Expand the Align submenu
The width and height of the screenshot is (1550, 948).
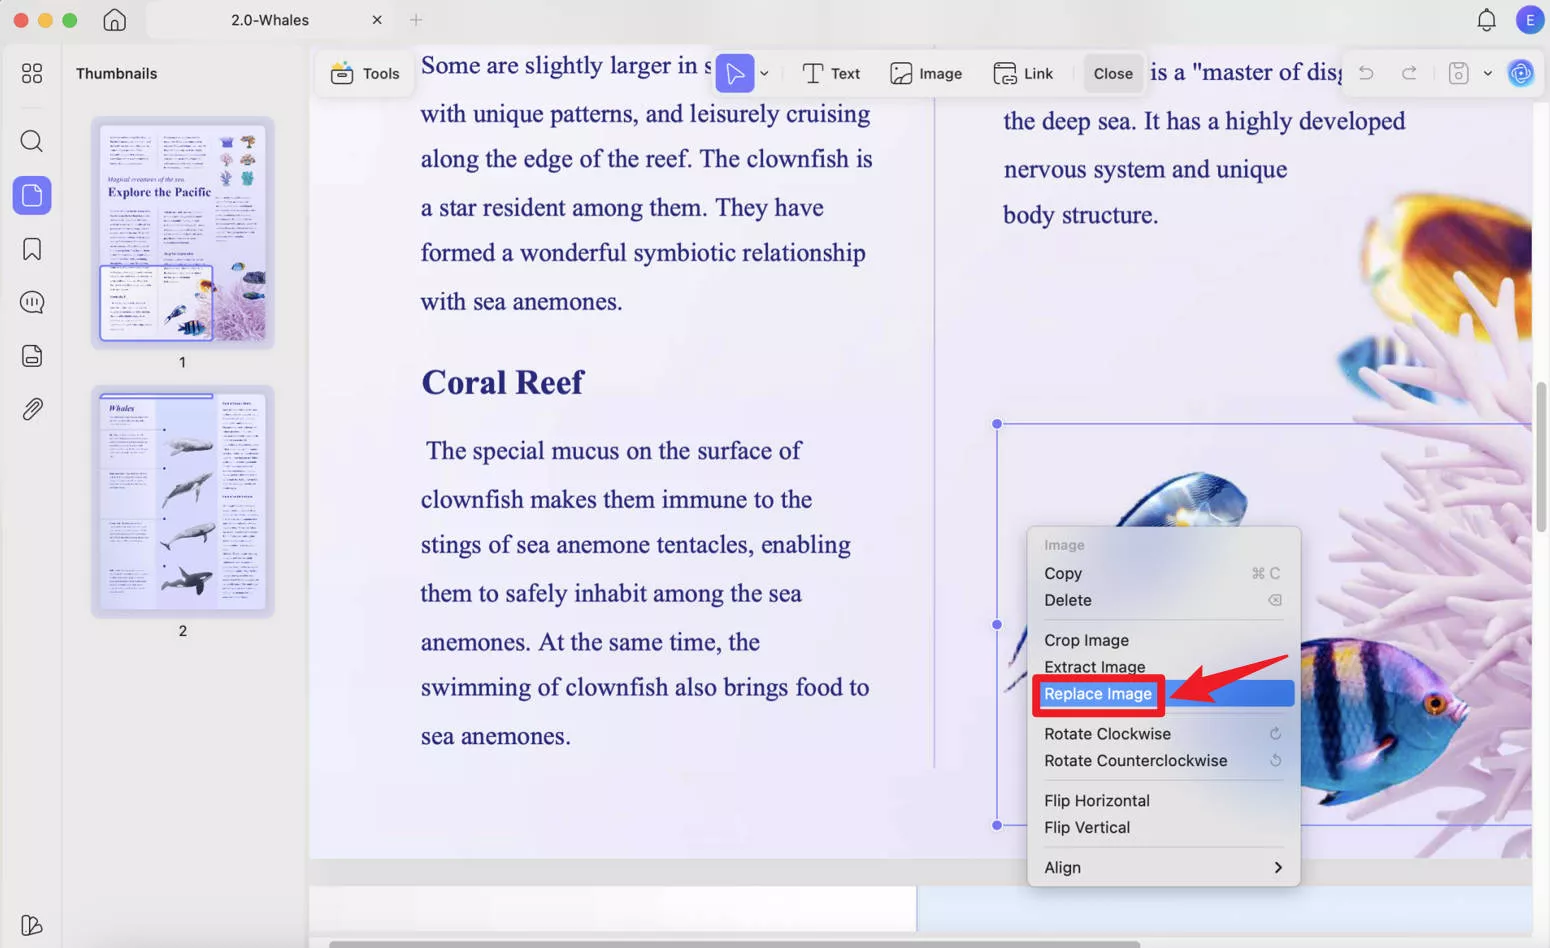[x=1164, y=868]
